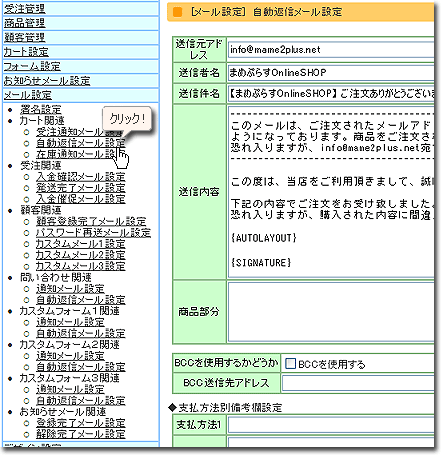Open カスタムメール3設定 link
This screenshot has height=455, width=441.
pyautogui.click(x=81, y=266)
